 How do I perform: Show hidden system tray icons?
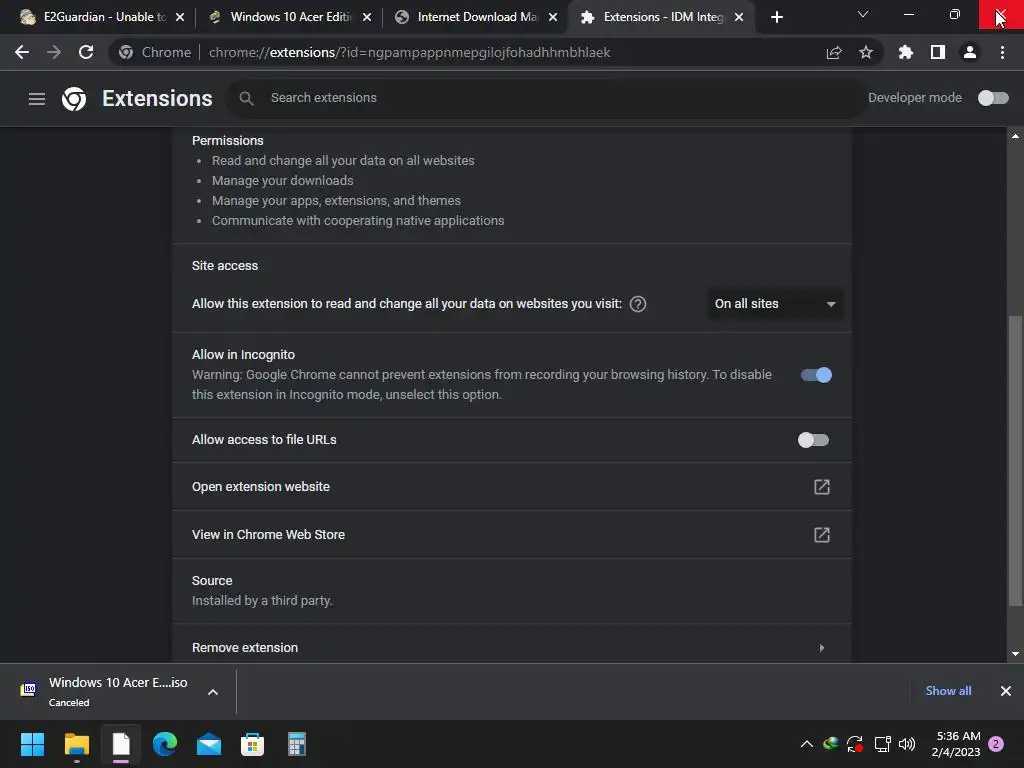click(807, 744)
